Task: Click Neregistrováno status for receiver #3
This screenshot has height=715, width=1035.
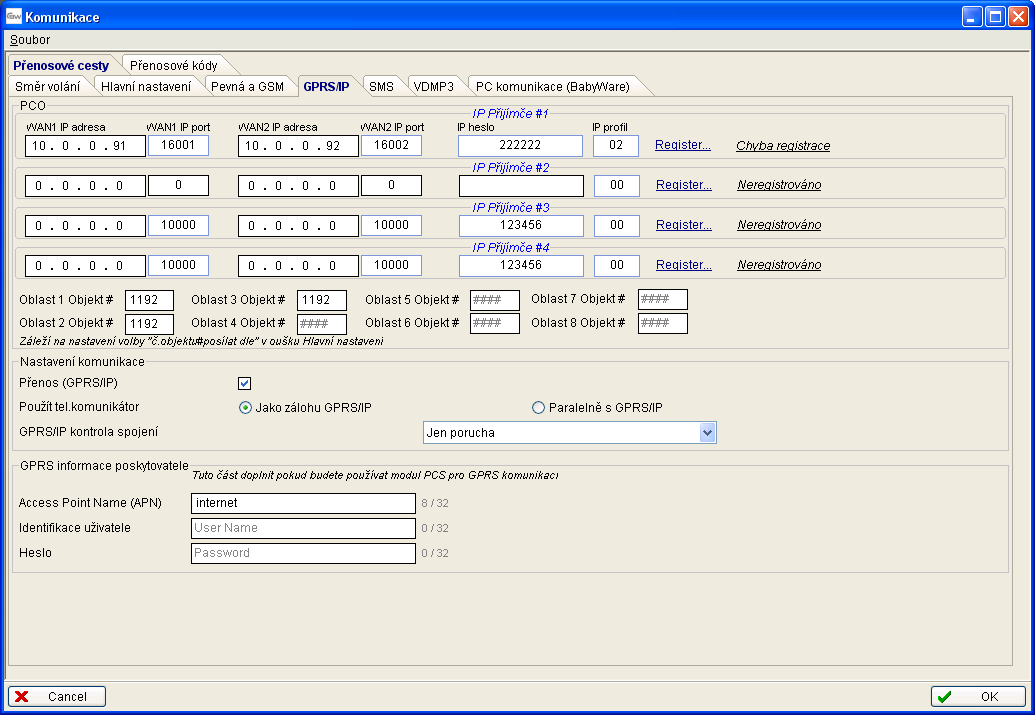Action: 779,225
